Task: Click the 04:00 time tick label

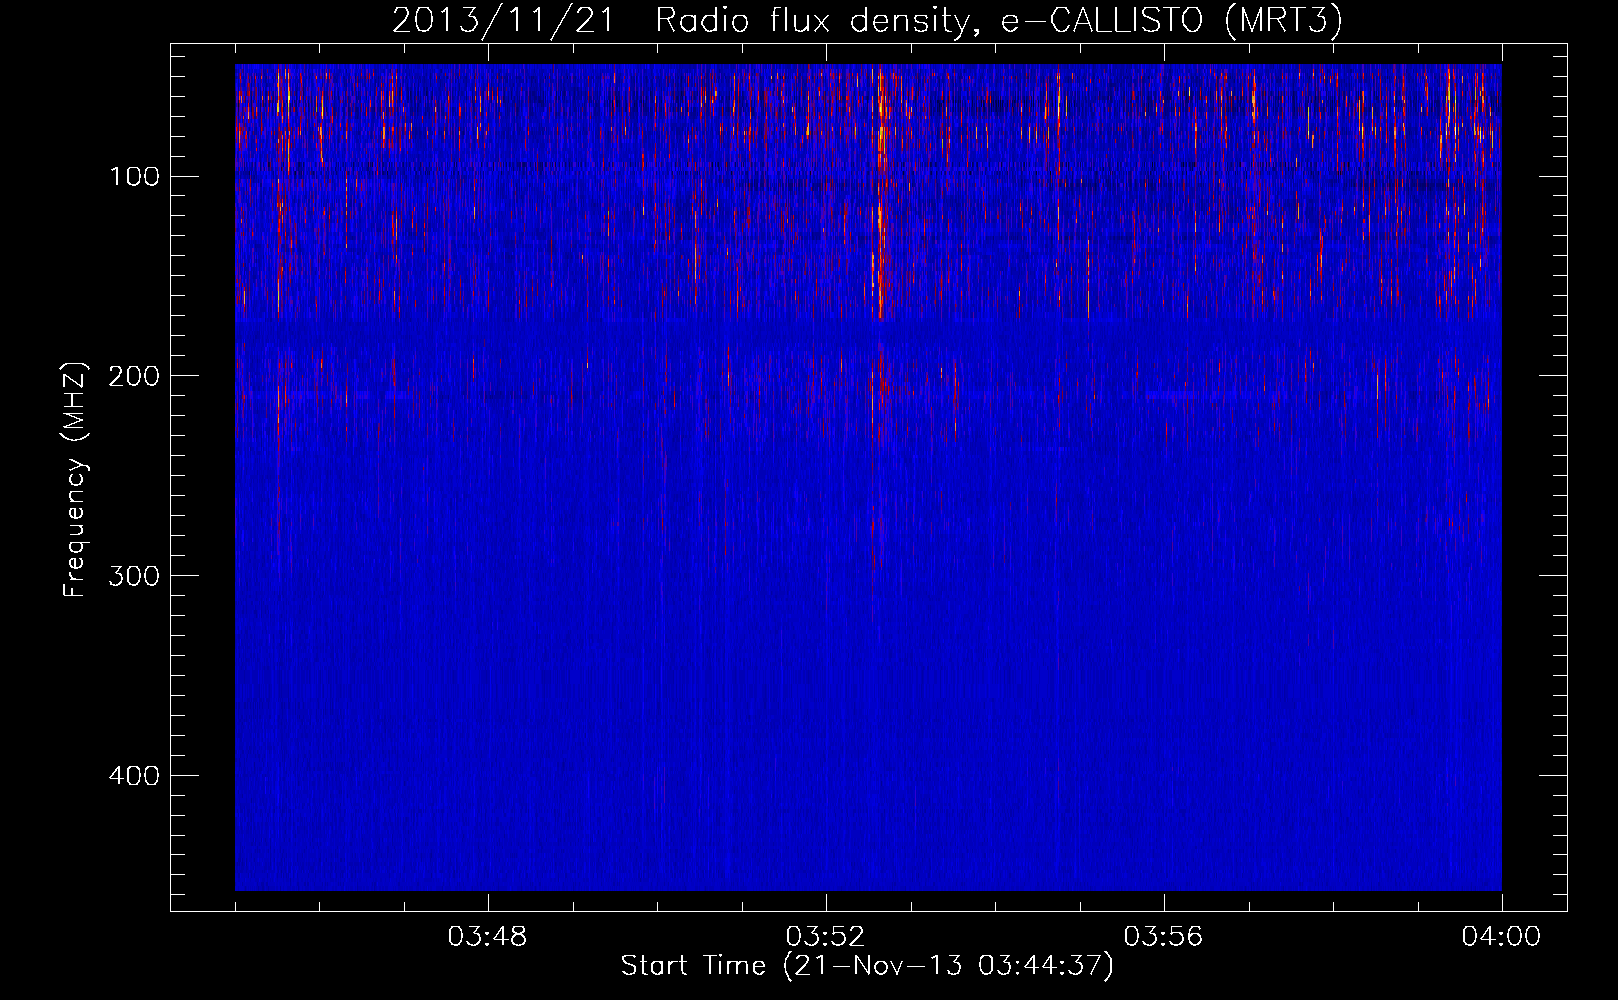Action: point(1502,937)
